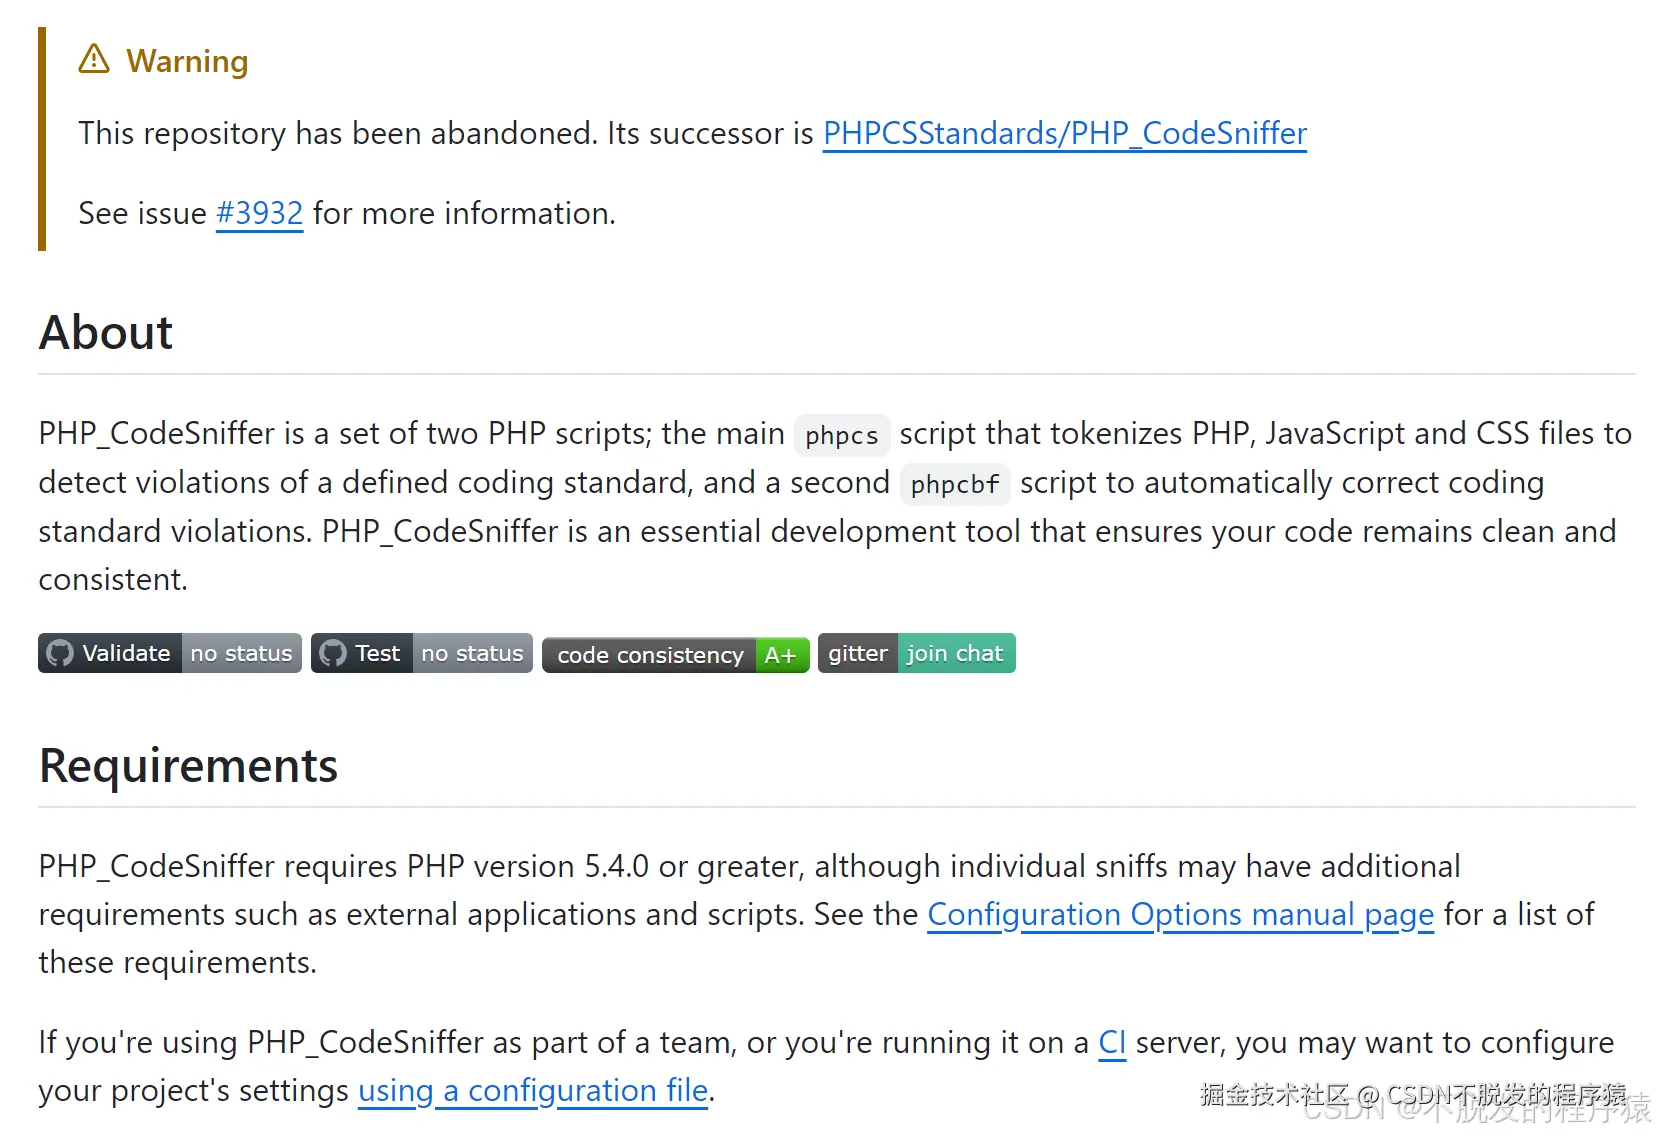Click GitHub logo on Test badge
The image size is (1656, 1138).
pos(333,653)
